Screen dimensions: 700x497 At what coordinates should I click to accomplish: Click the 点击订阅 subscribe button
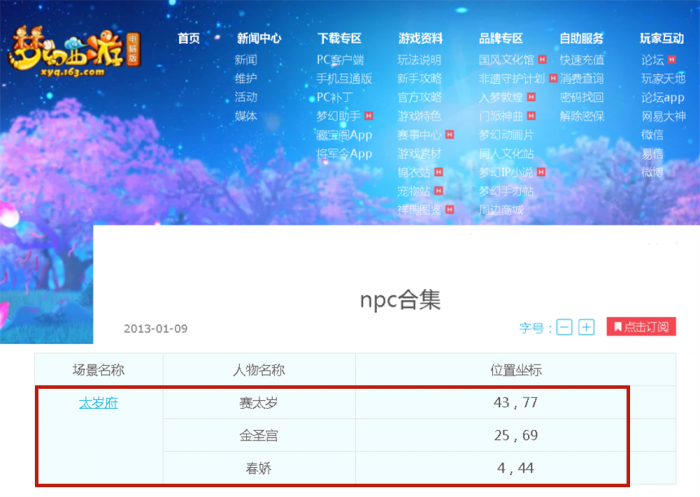[x=641, y=327]
